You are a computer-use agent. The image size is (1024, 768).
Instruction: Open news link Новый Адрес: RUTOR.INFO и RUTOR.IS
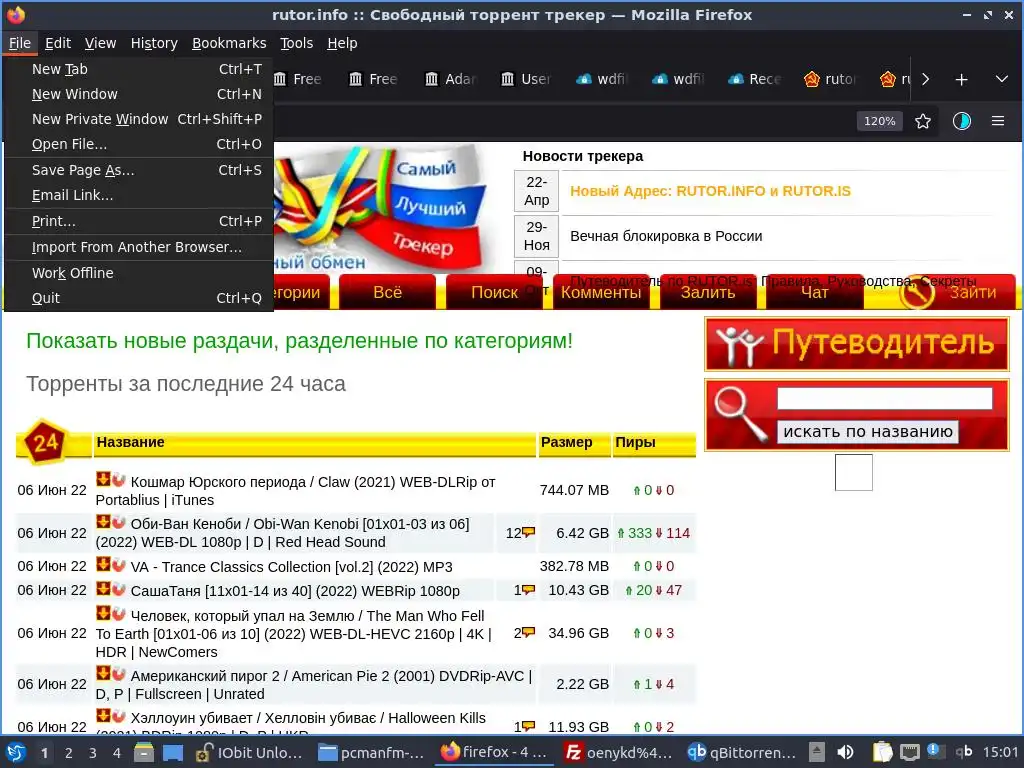(x=710, y=191)
